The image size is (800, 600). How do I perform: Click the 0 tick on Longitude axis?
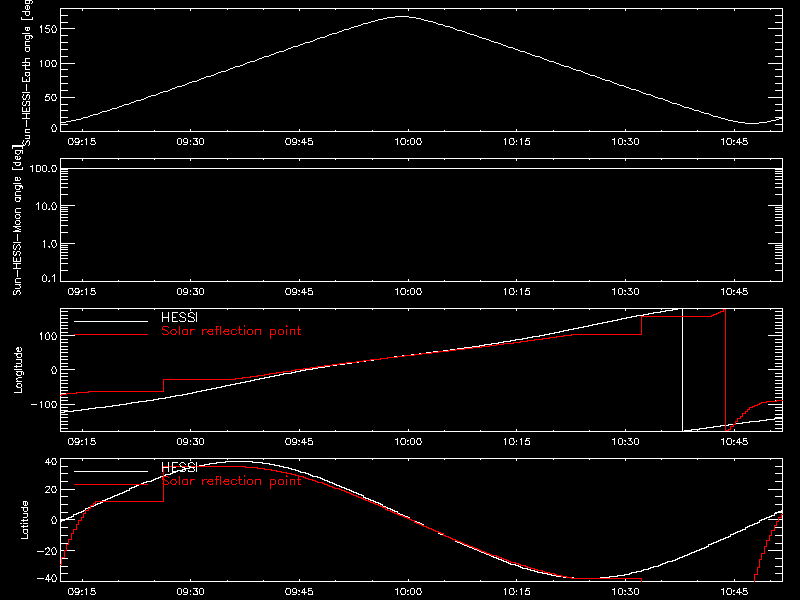(x=54, y=370)
